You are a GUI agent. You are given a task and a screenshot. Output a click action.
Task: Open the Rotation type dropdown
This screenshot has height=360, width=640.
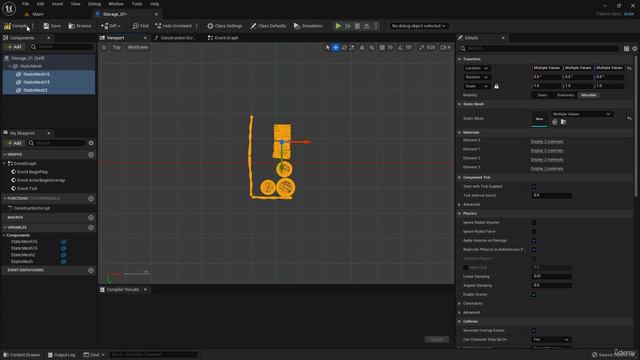click(x=477, y=77)
